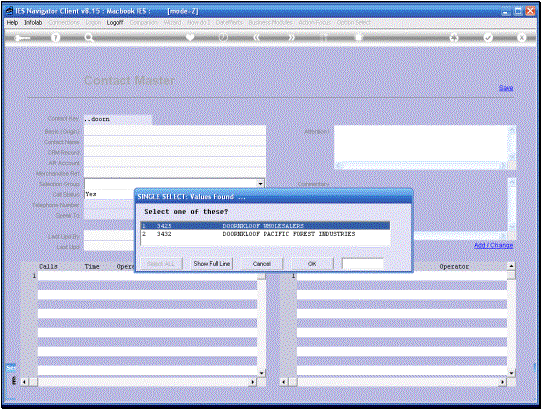Image resolution: width=541 pixels, height=409 pixels.
Task: Click the key icon in the toolbar
Action: pyautogui.click(x=22, y=38)
